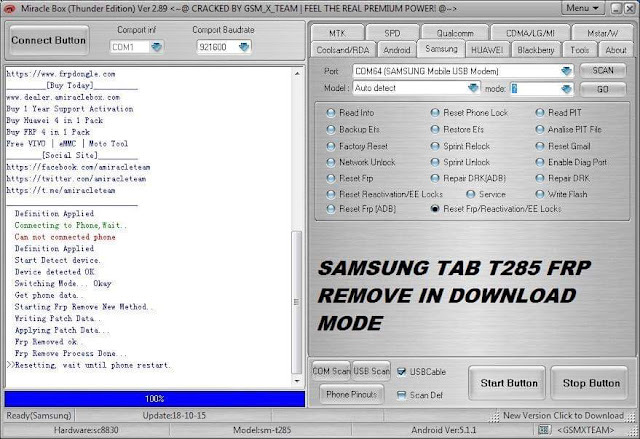
Task: Click the 100% progress bar
Action: pos(155,399)
